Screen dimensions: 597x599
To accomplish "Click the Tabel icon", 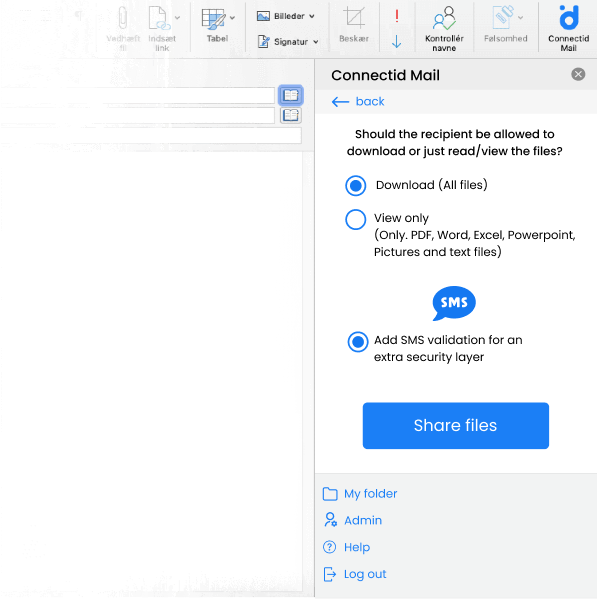I will (214, 19).
